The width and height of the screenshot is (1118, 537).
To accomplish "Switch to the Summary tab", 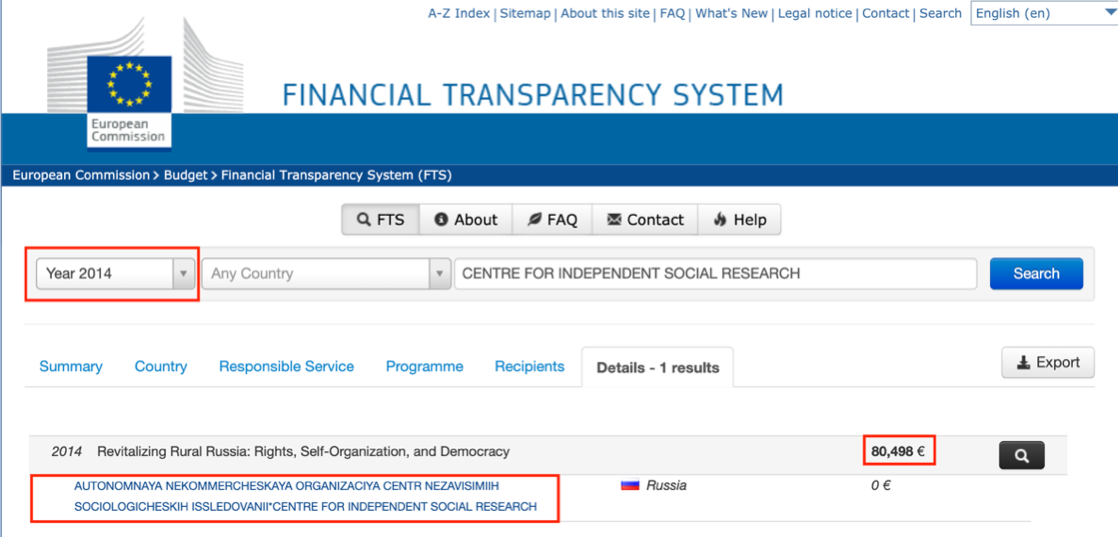I will coord(71,367).
